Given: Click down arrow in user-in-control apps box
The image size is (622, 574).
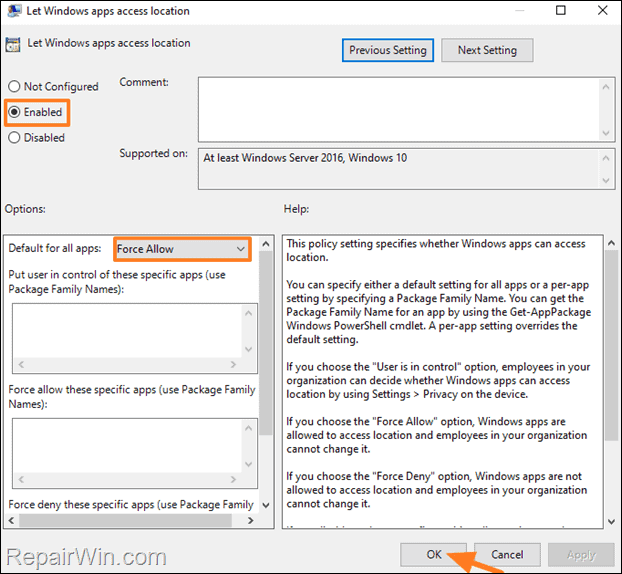Looking at the screenshot, I should pyautogui.click(x=249, y=349).
